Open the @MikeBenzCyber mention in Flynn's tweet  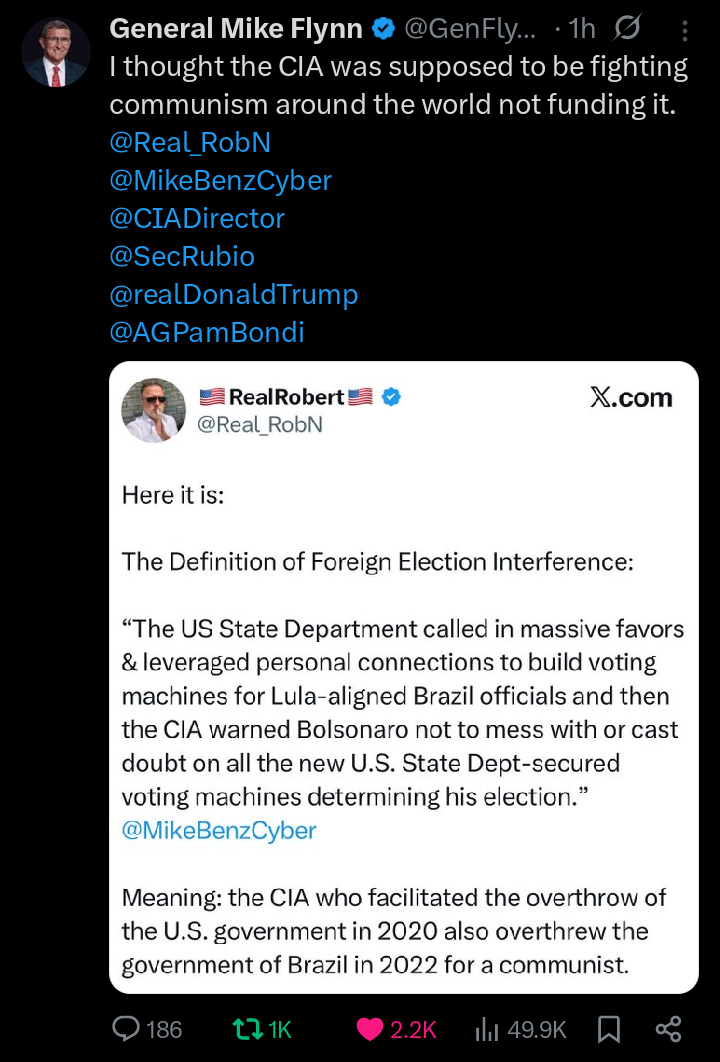[x=220, y=181]
